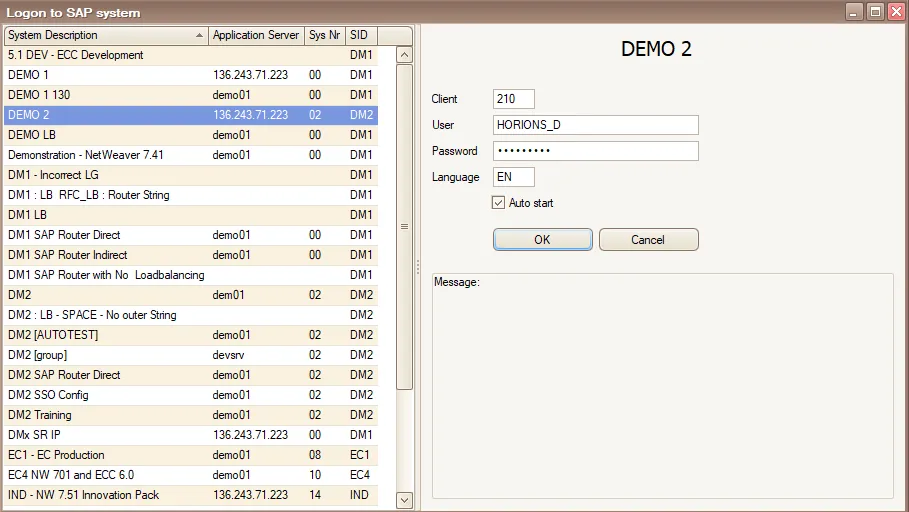Sort by System Description column header
The image size is (909, 512).
106,35
